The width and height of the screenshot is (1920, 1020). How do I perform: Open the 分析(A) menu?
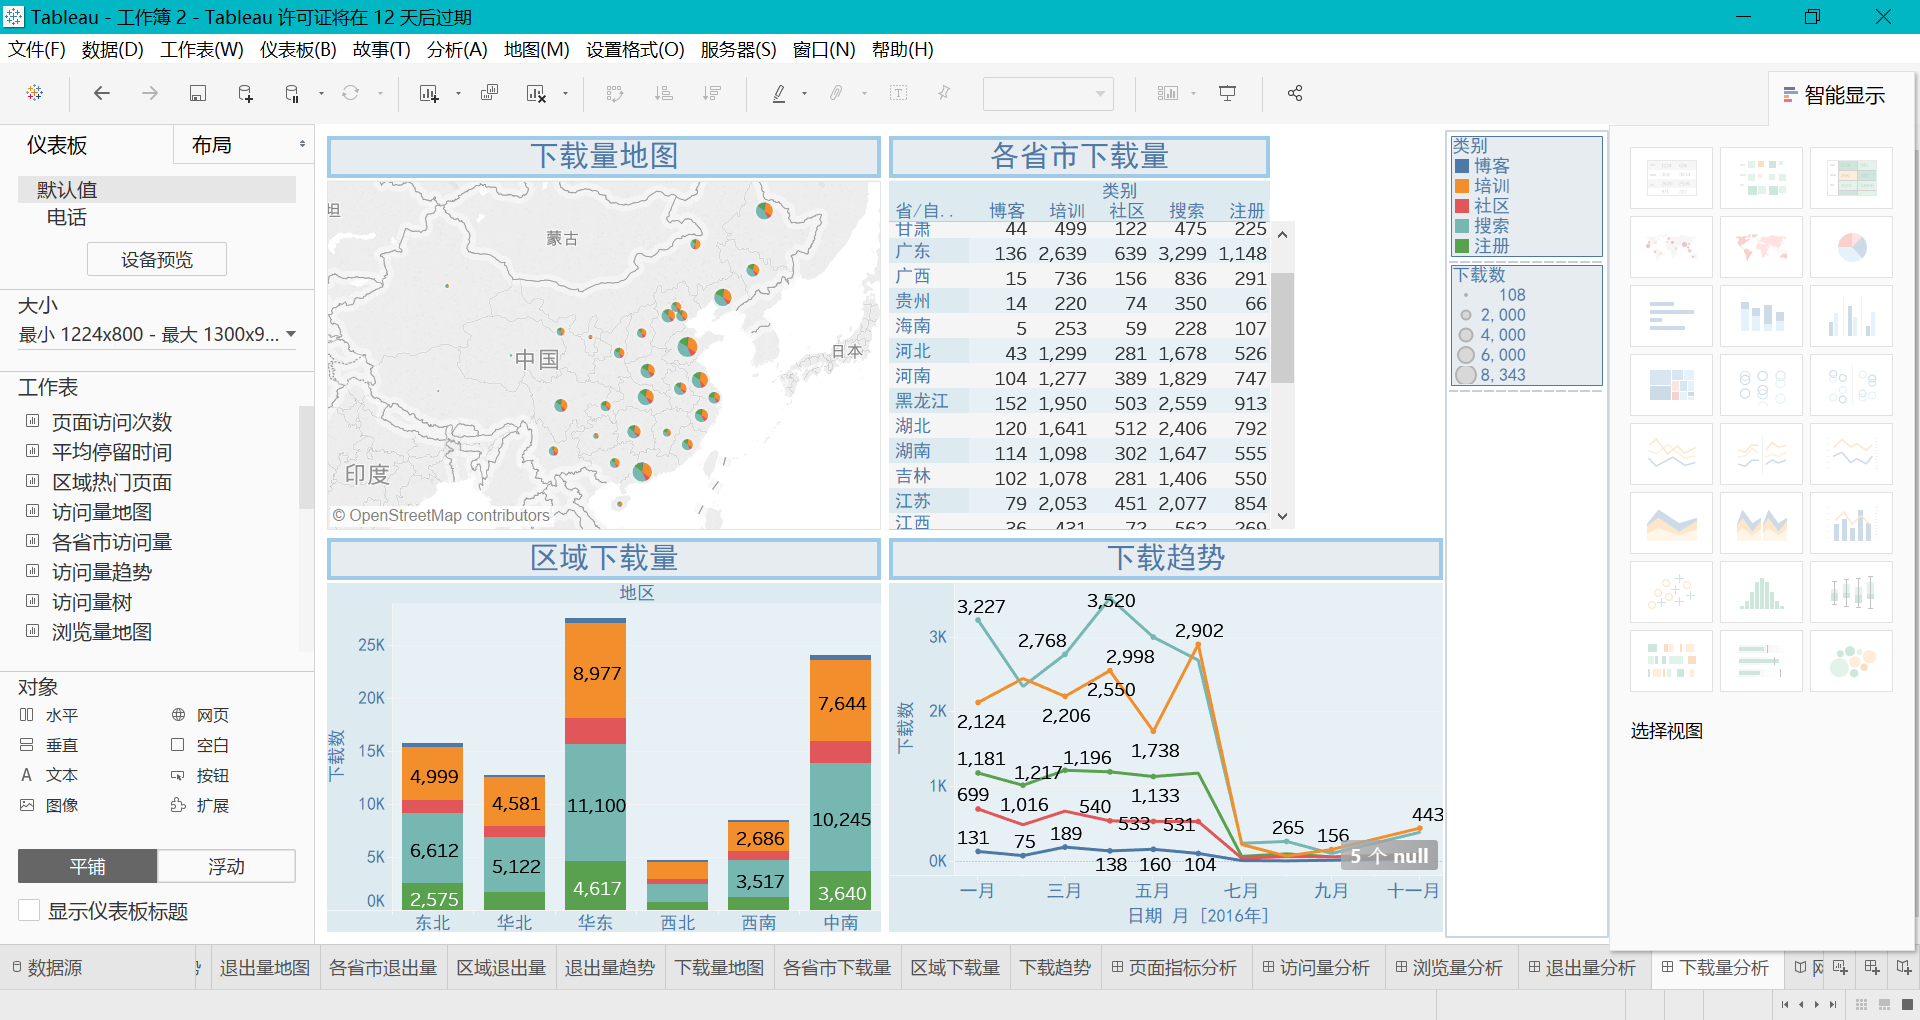(457, 49)
